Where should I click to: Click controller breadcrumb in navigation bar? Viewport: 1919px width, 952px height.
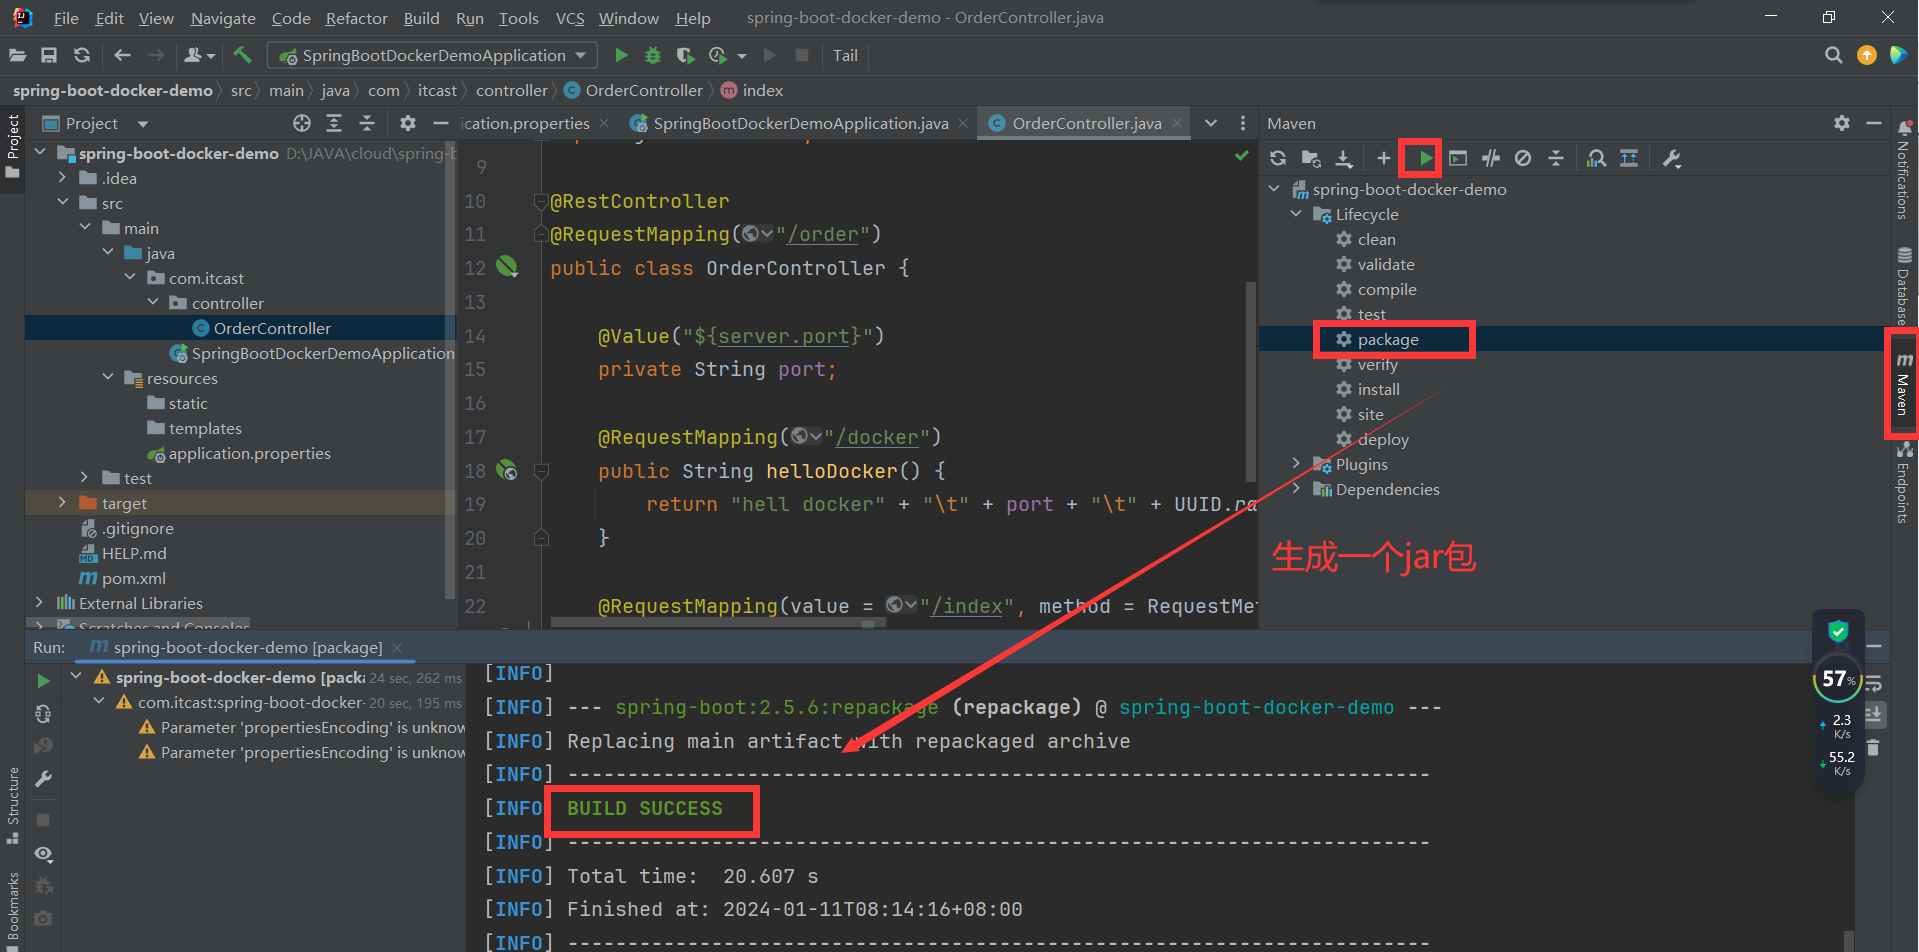[511, 90]
